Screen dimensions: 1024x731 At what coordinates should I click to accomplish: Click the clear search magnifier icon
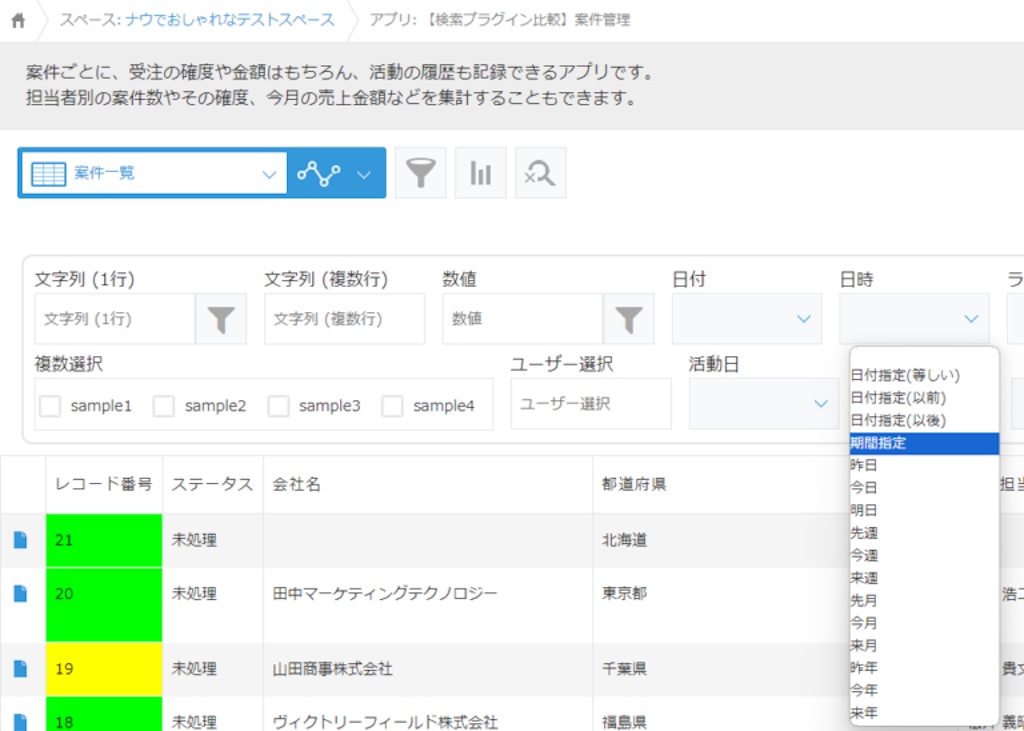pos(541,173)
